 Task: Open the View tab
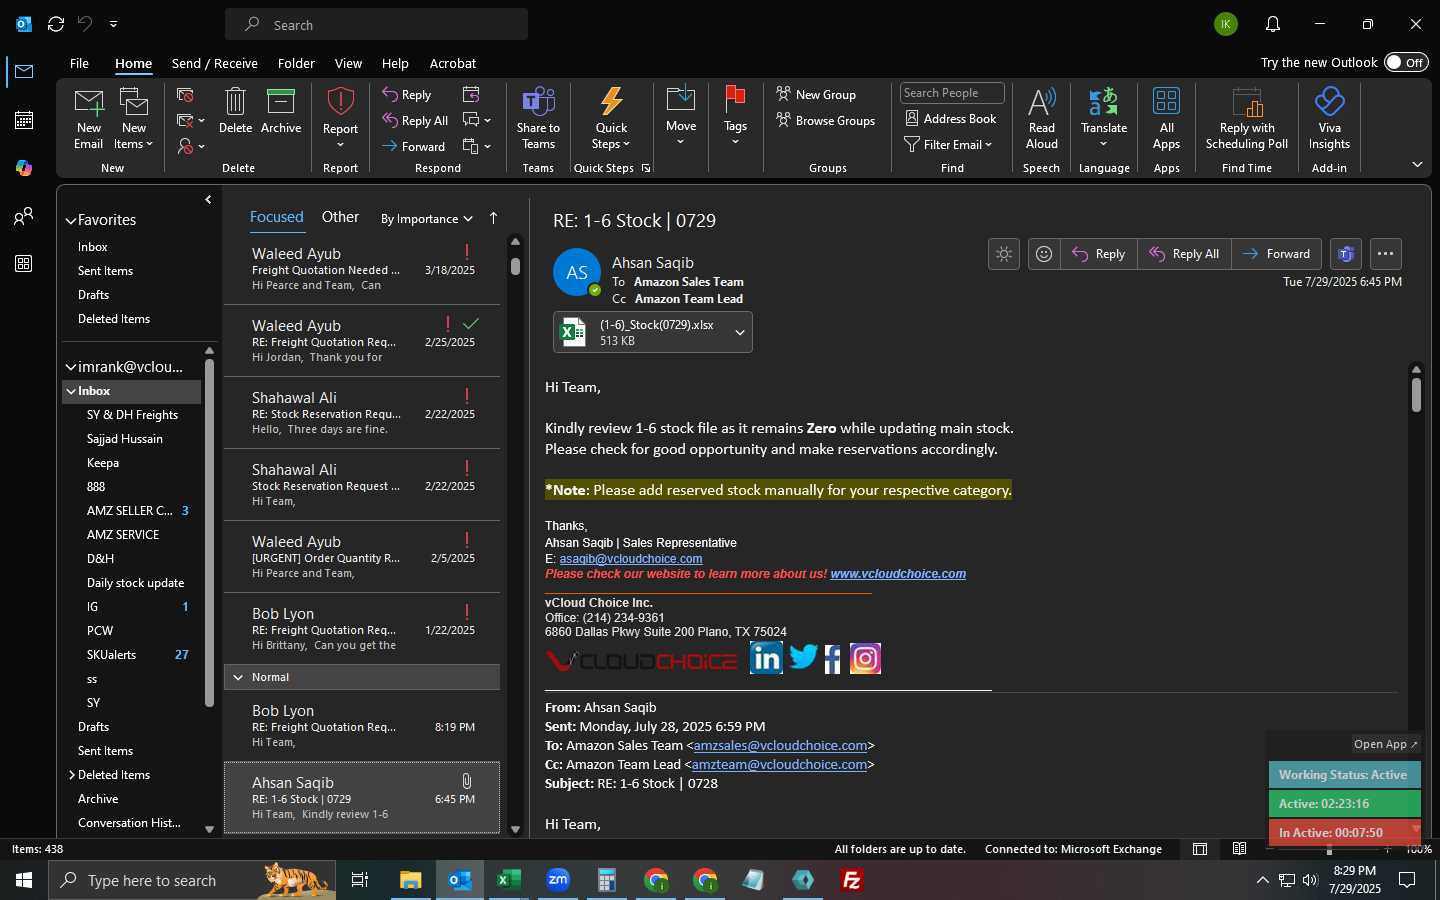[348, 63]
